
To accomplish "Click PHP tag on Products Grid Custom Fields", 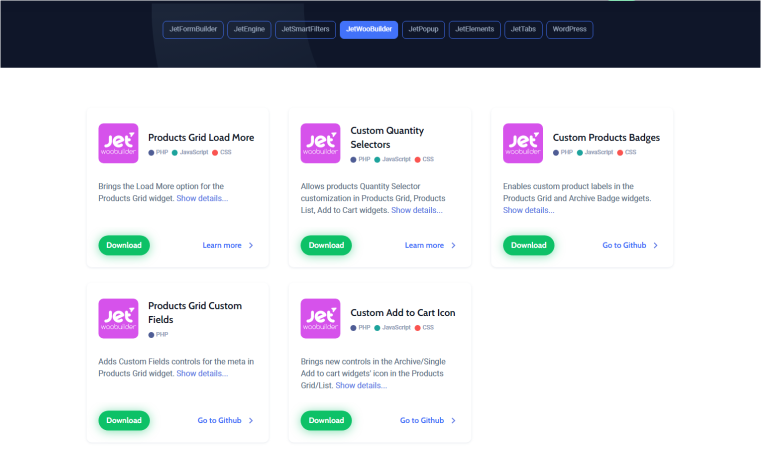I will point(158,334).
